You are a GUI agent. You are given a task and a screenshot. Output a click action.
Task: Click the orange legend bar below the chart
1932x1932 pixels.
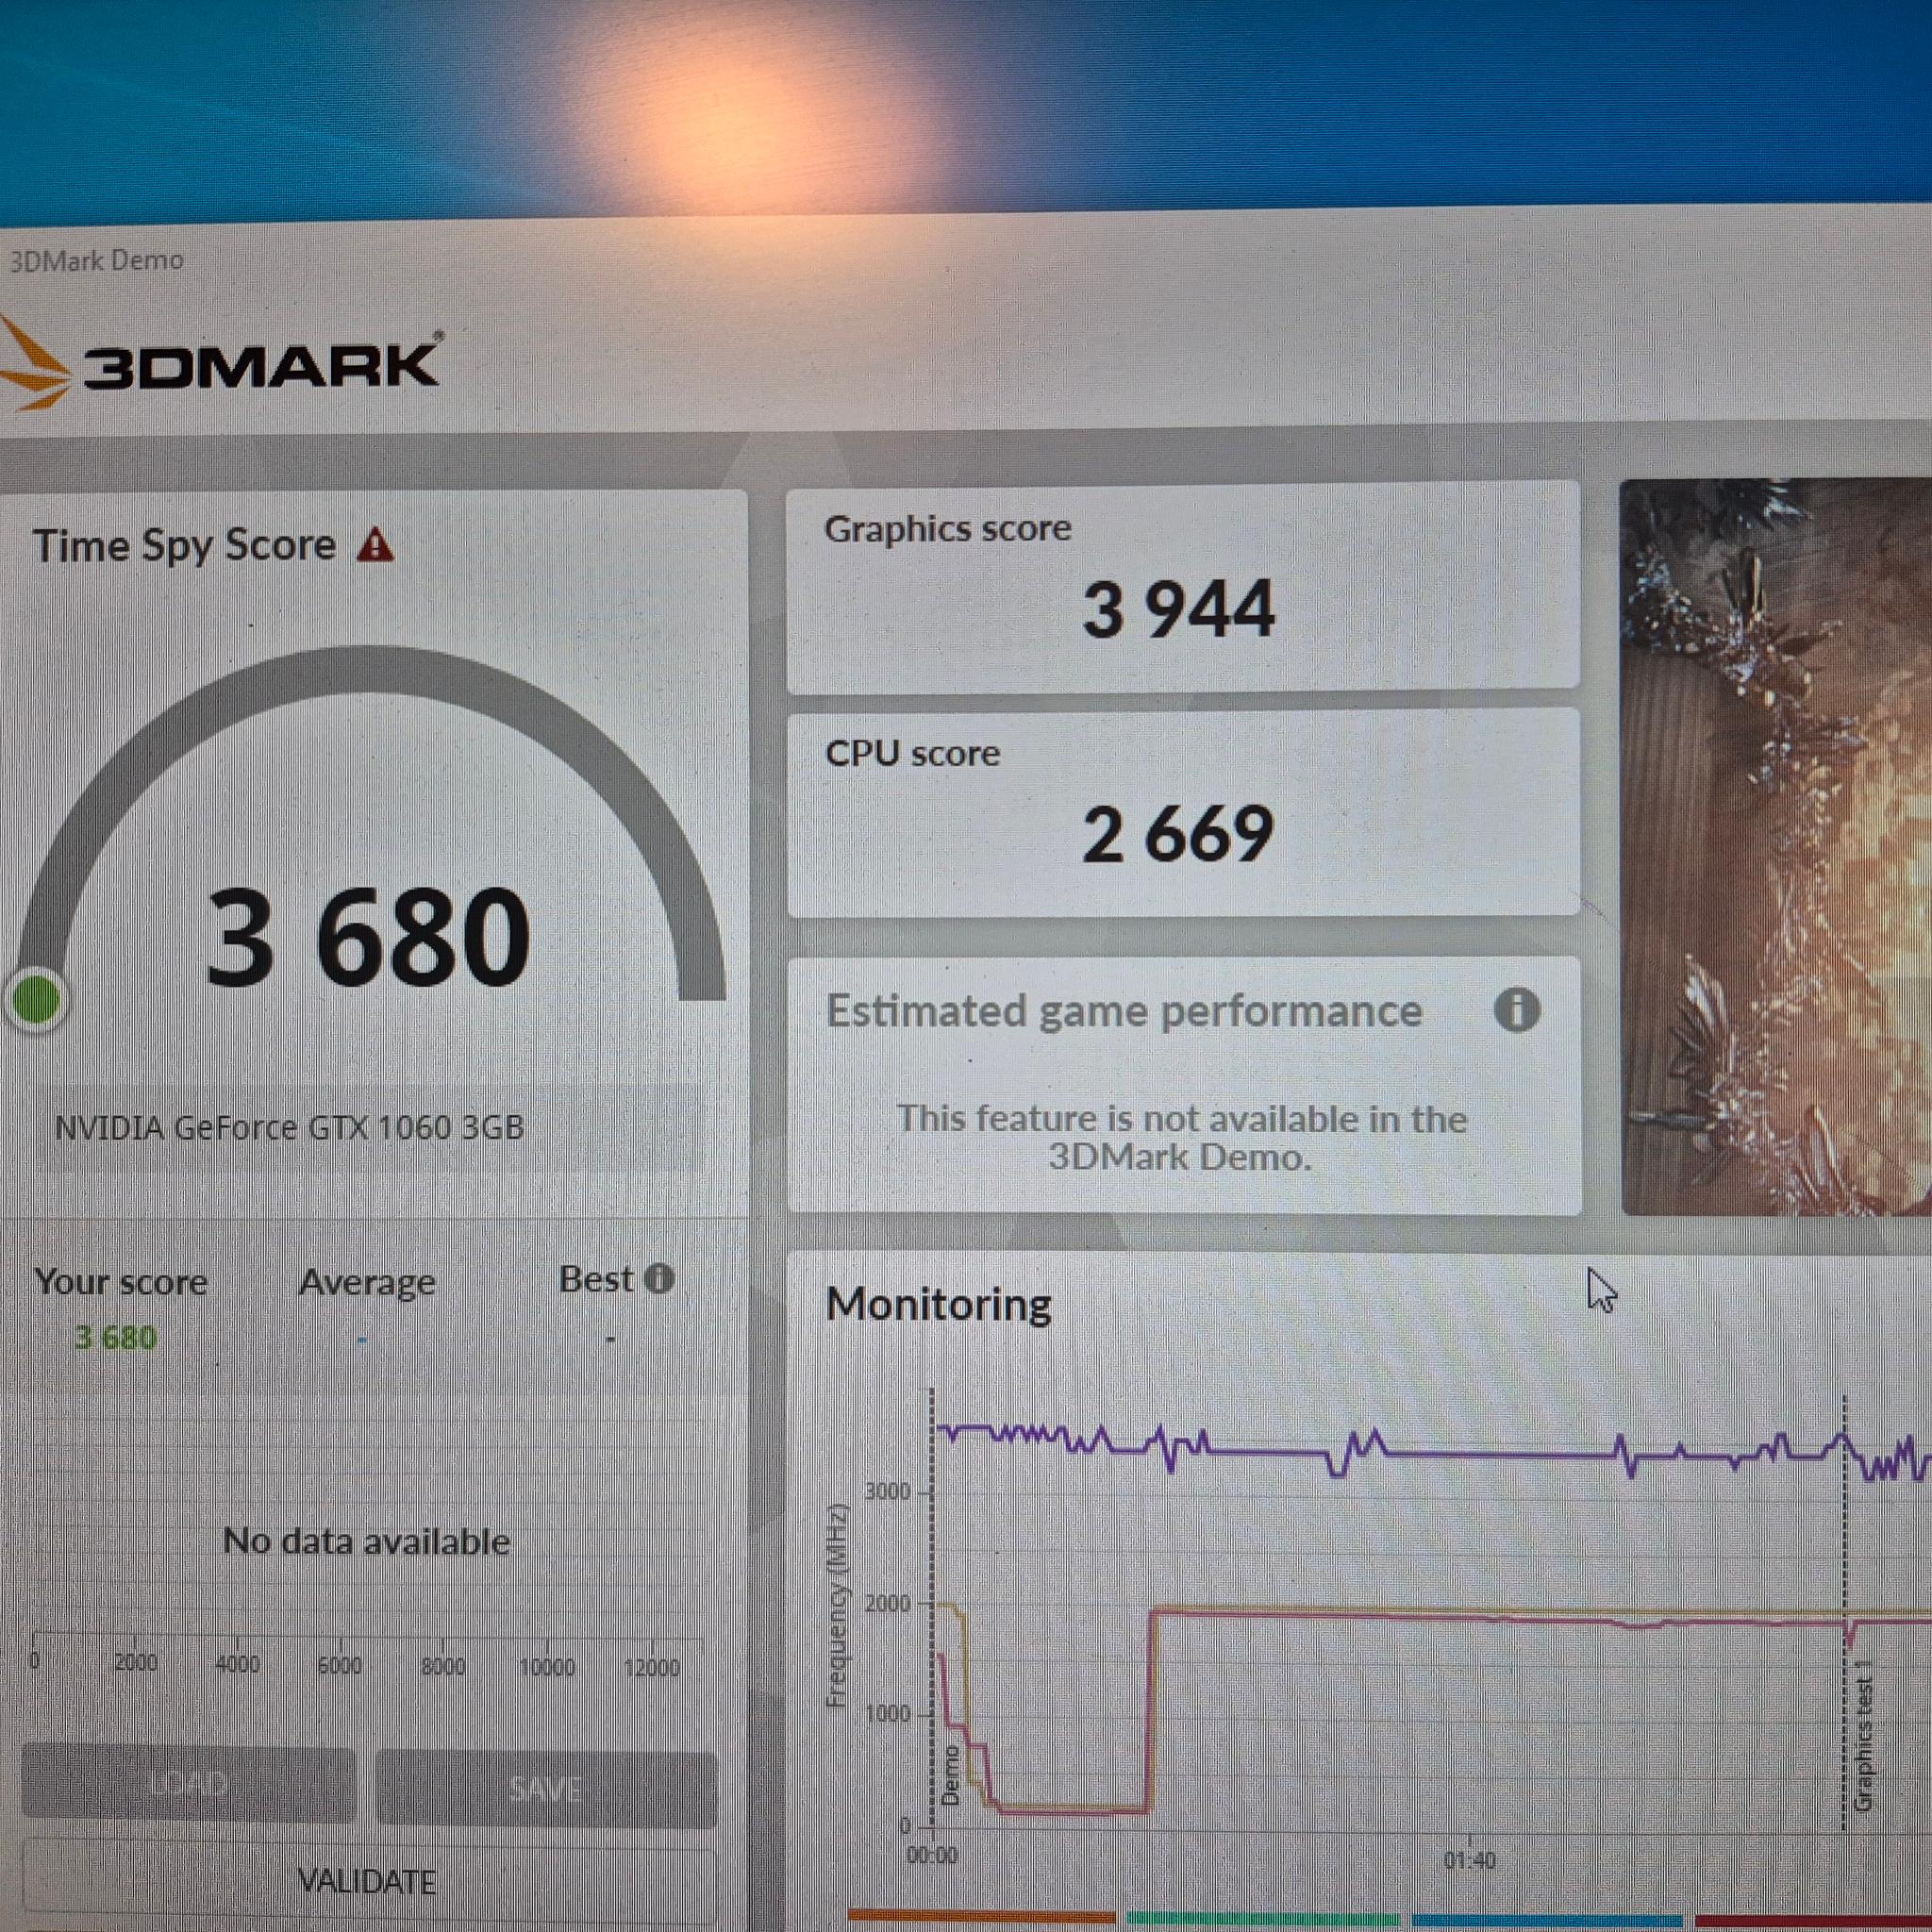click(x=981, y=1917)
